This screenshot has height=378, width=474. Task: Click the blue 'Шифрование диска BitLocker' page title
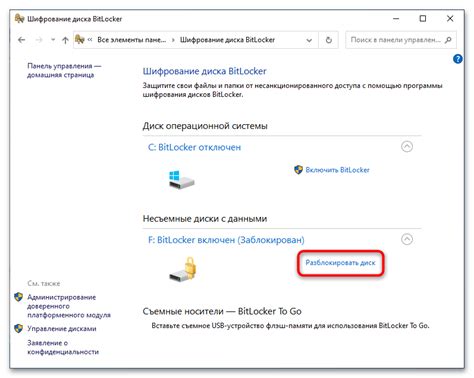pyautogui.click(x=204, y=71)
